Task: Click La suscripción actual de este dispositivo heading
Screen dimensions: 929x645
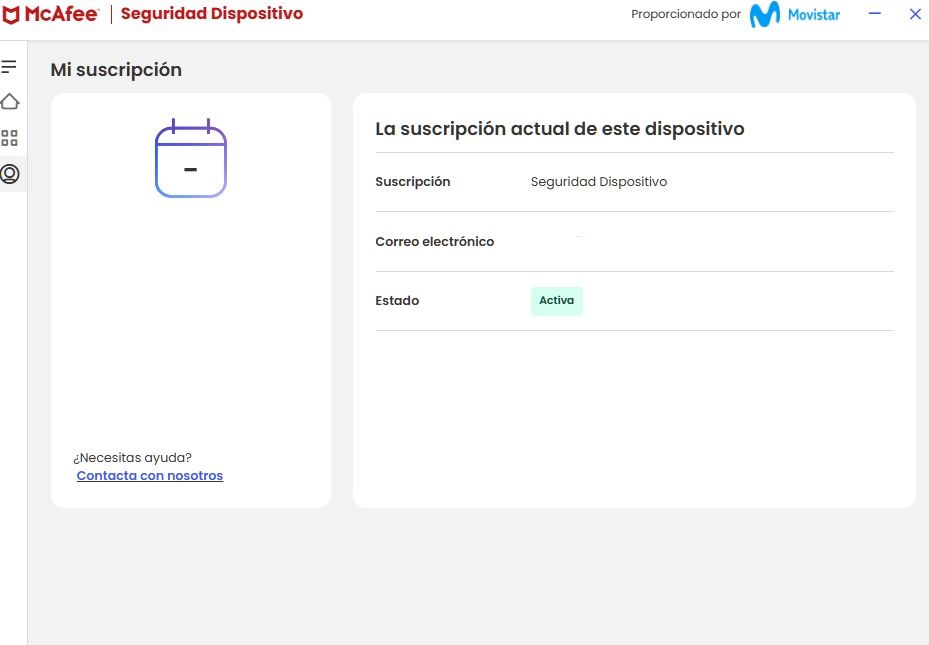Action: pyautogui.click(x=559, y=128)
